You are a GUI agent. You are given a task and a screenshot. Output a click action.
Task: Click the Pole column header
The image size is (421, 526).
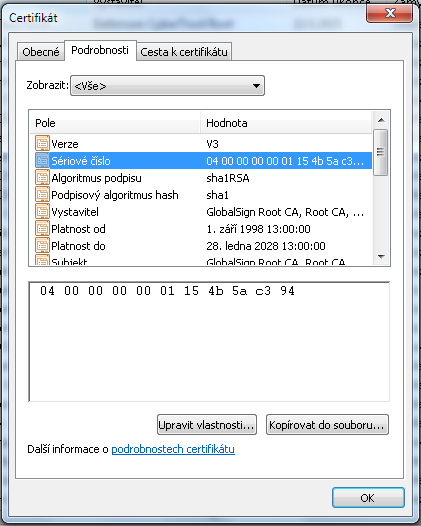(x=115, y=123)
